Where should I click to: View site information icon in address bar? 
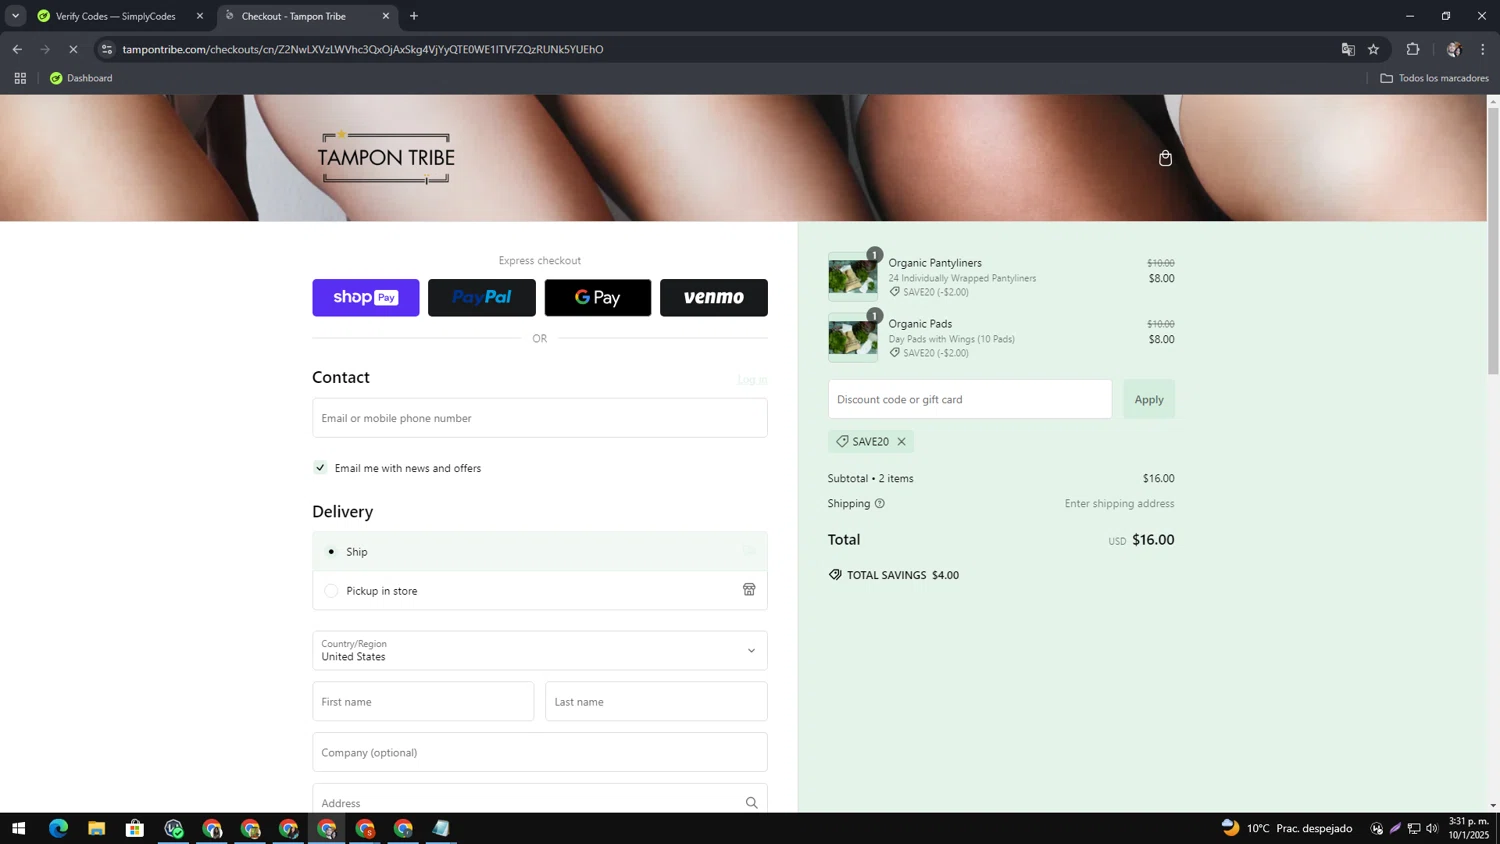coord(107,49)
